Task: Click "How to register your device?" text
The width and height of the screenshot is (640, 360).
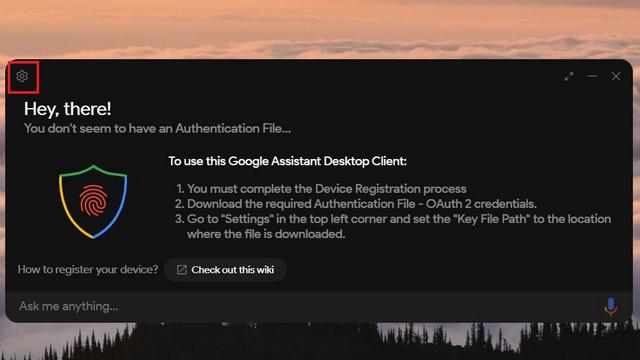Action: point(88,269)
